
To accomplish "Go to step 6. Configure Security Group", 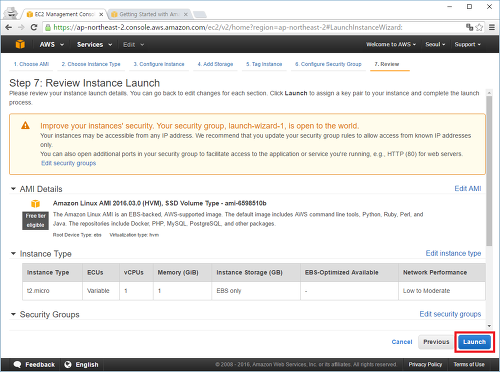I will point(328,64).
